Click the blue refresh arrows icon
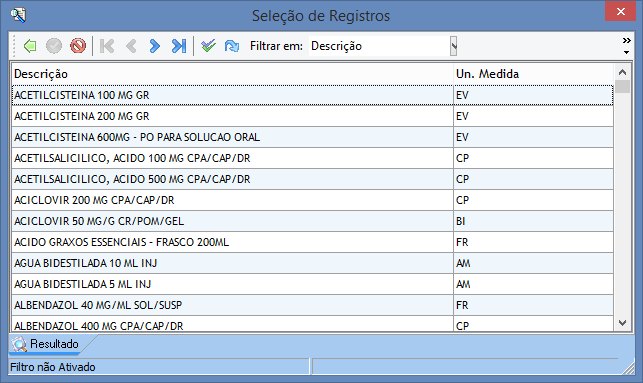 [232, 46]
